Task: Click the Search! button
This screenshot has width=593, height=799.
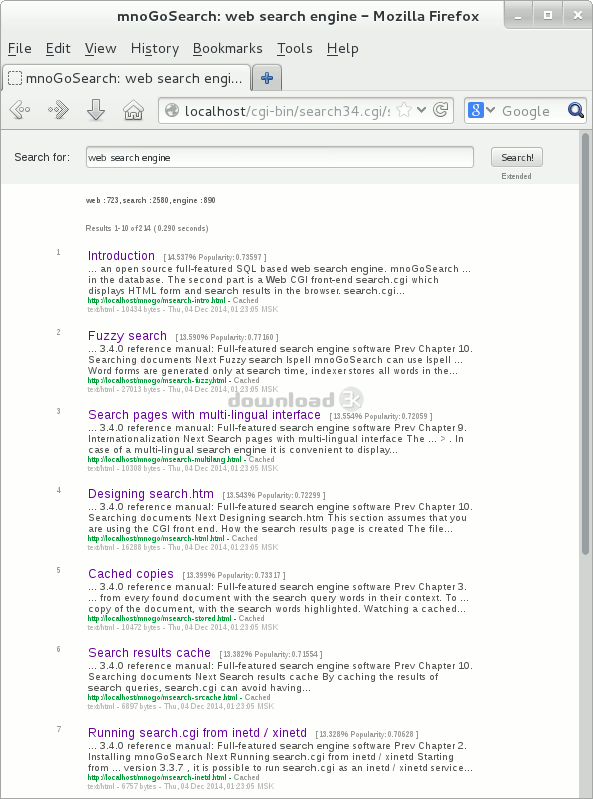Action: coord(517,157)
